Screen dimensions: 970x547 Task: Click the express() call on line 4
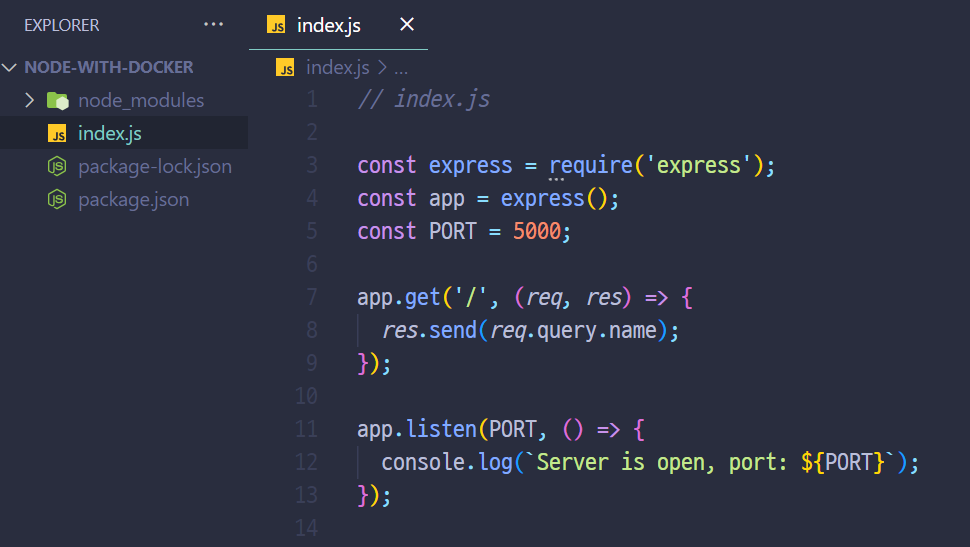pos(554,199)
